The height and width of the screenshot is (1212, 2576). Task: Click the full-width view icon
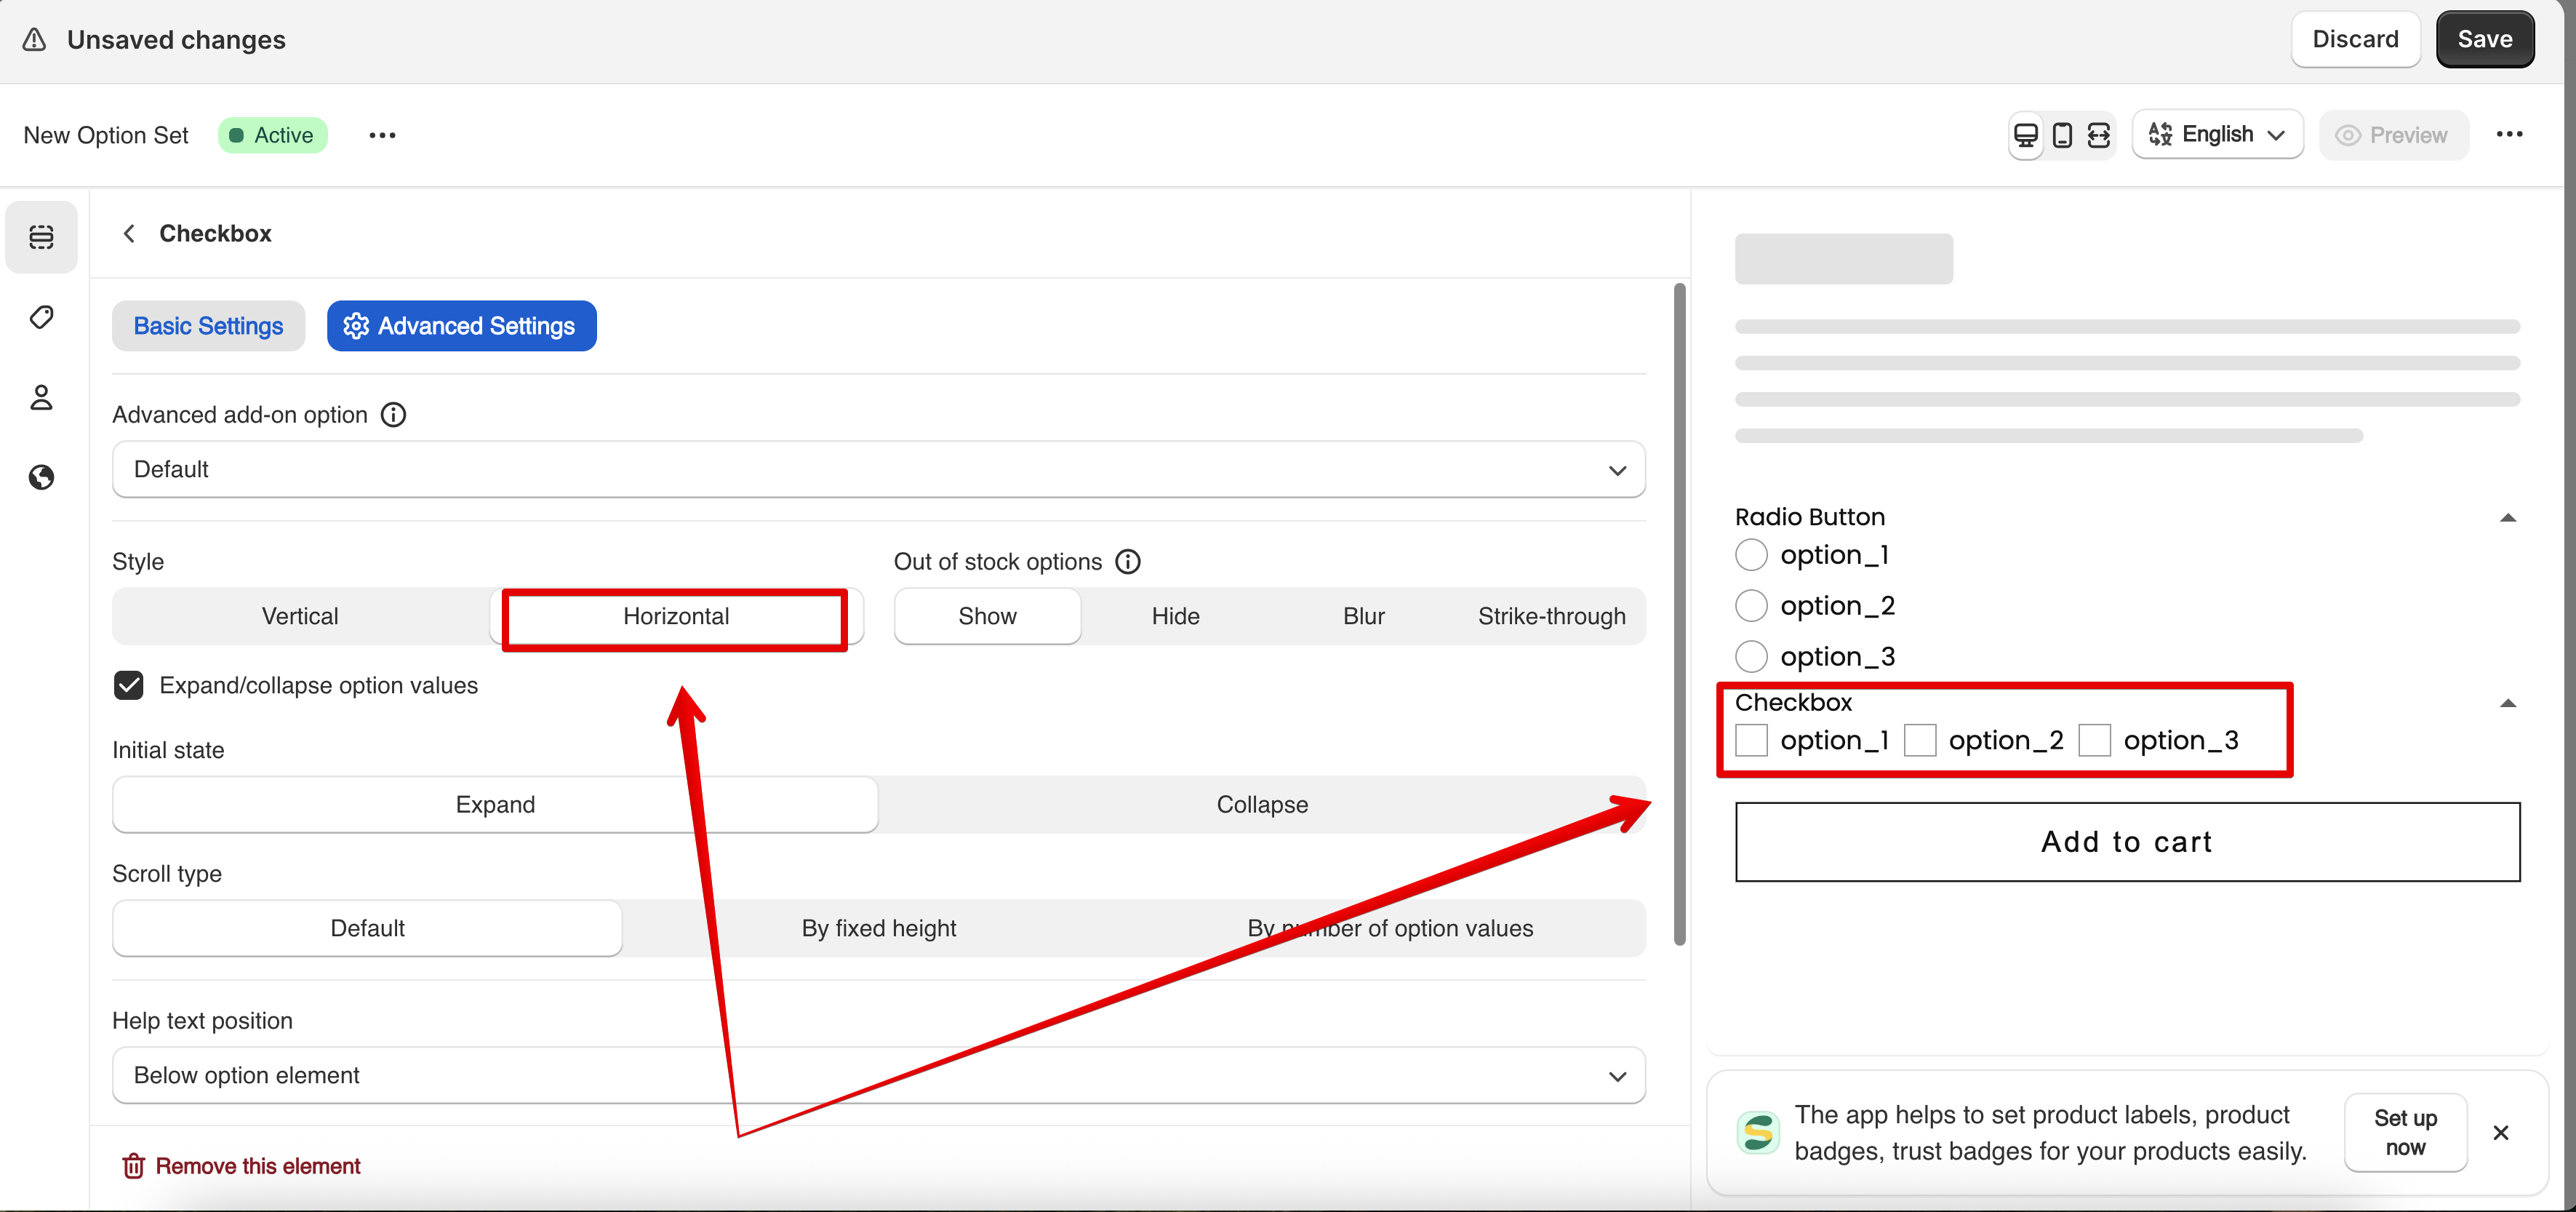point(2098,135)
